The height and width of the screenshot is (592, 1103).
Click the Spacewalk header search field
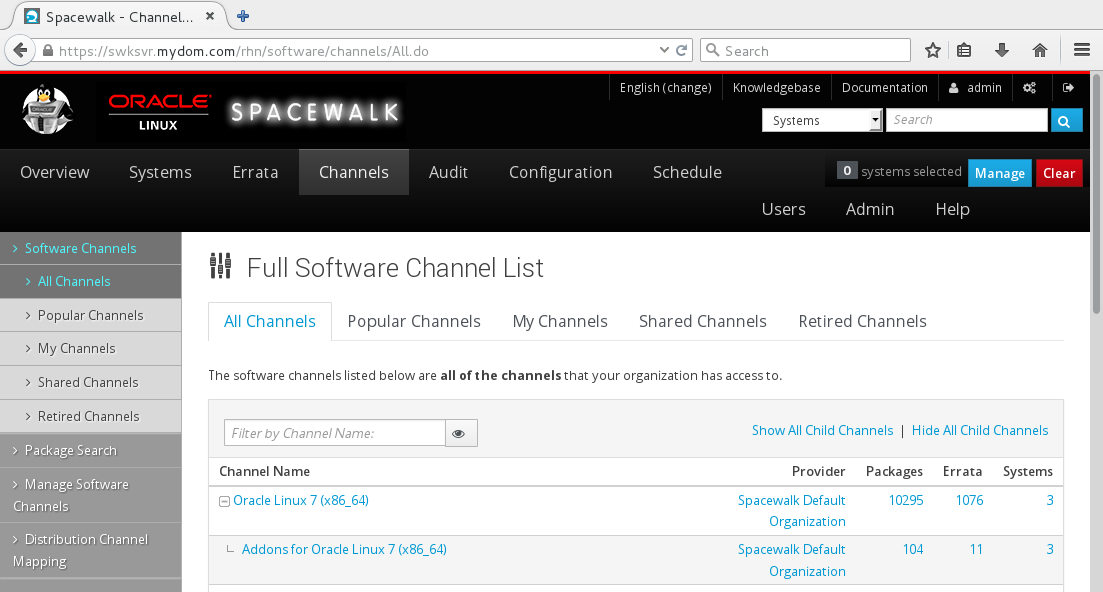coord(967,120)
